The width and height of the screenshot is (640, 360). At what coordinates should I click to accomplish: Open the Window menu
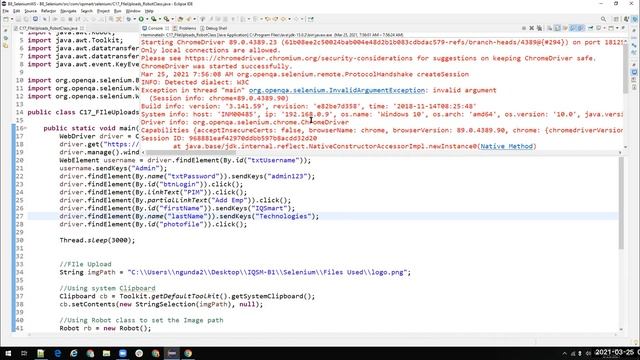(133, 11)
